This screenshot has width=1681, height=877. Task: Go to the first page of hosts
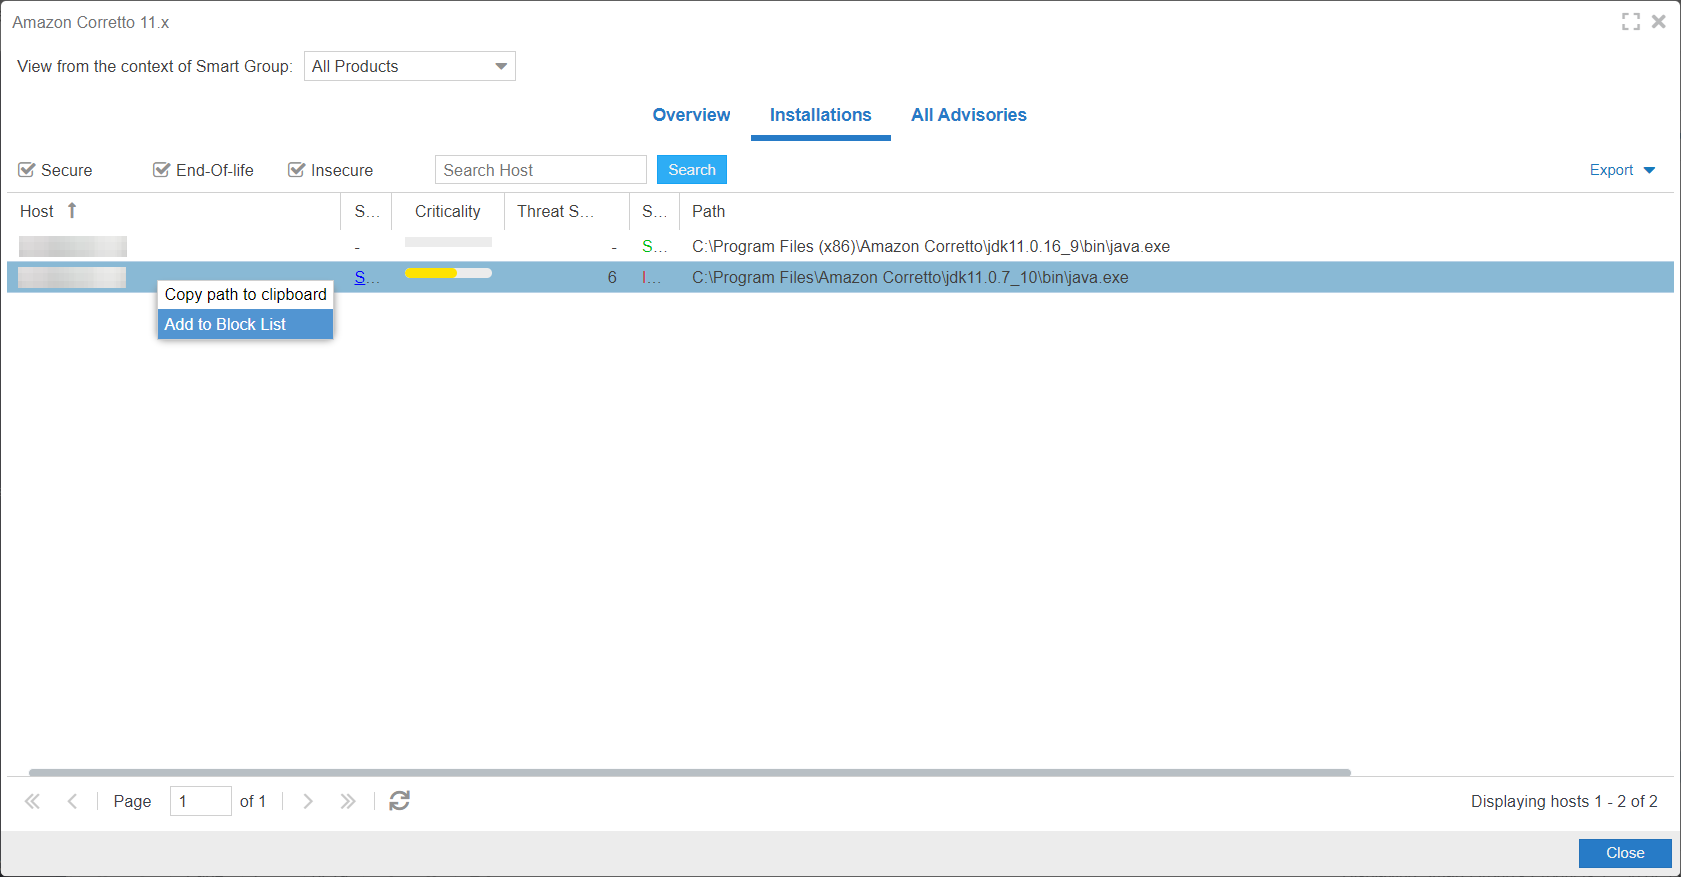click(x=33, y=801)
